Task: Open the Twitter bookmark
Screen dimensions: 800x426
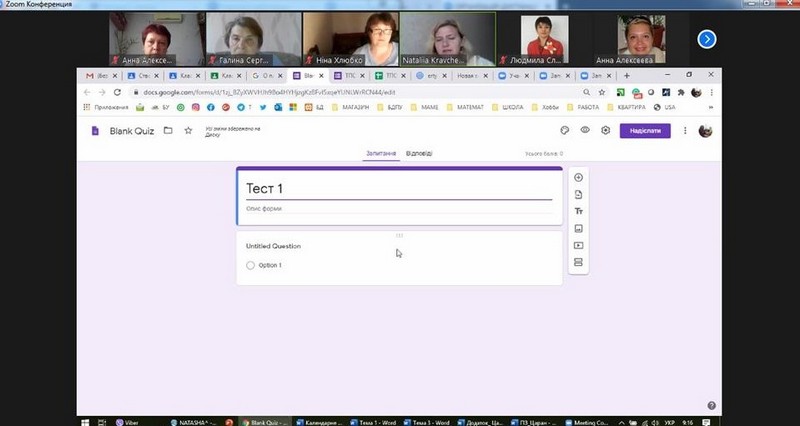Action: (x=263, y=107)
